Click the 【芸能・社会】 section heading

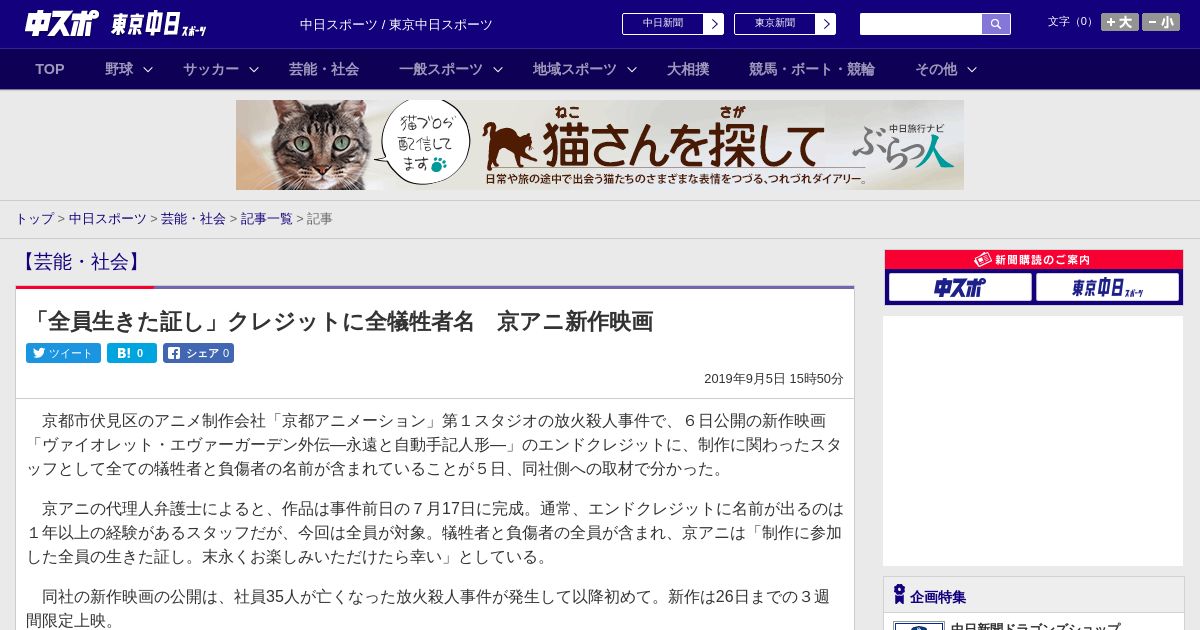click(81, 262)
